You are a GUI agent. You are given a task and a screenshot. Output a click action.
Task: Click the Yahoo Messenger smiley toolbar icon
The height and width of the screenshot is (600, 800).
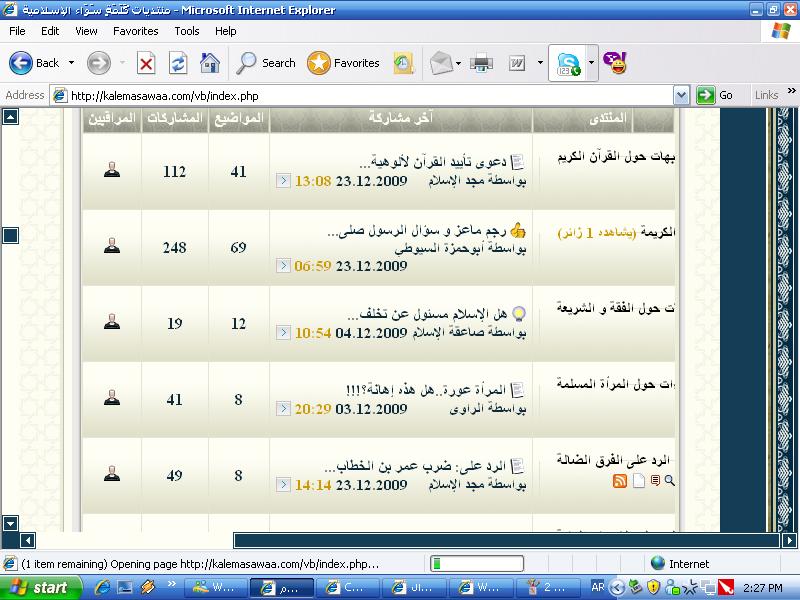616,63
